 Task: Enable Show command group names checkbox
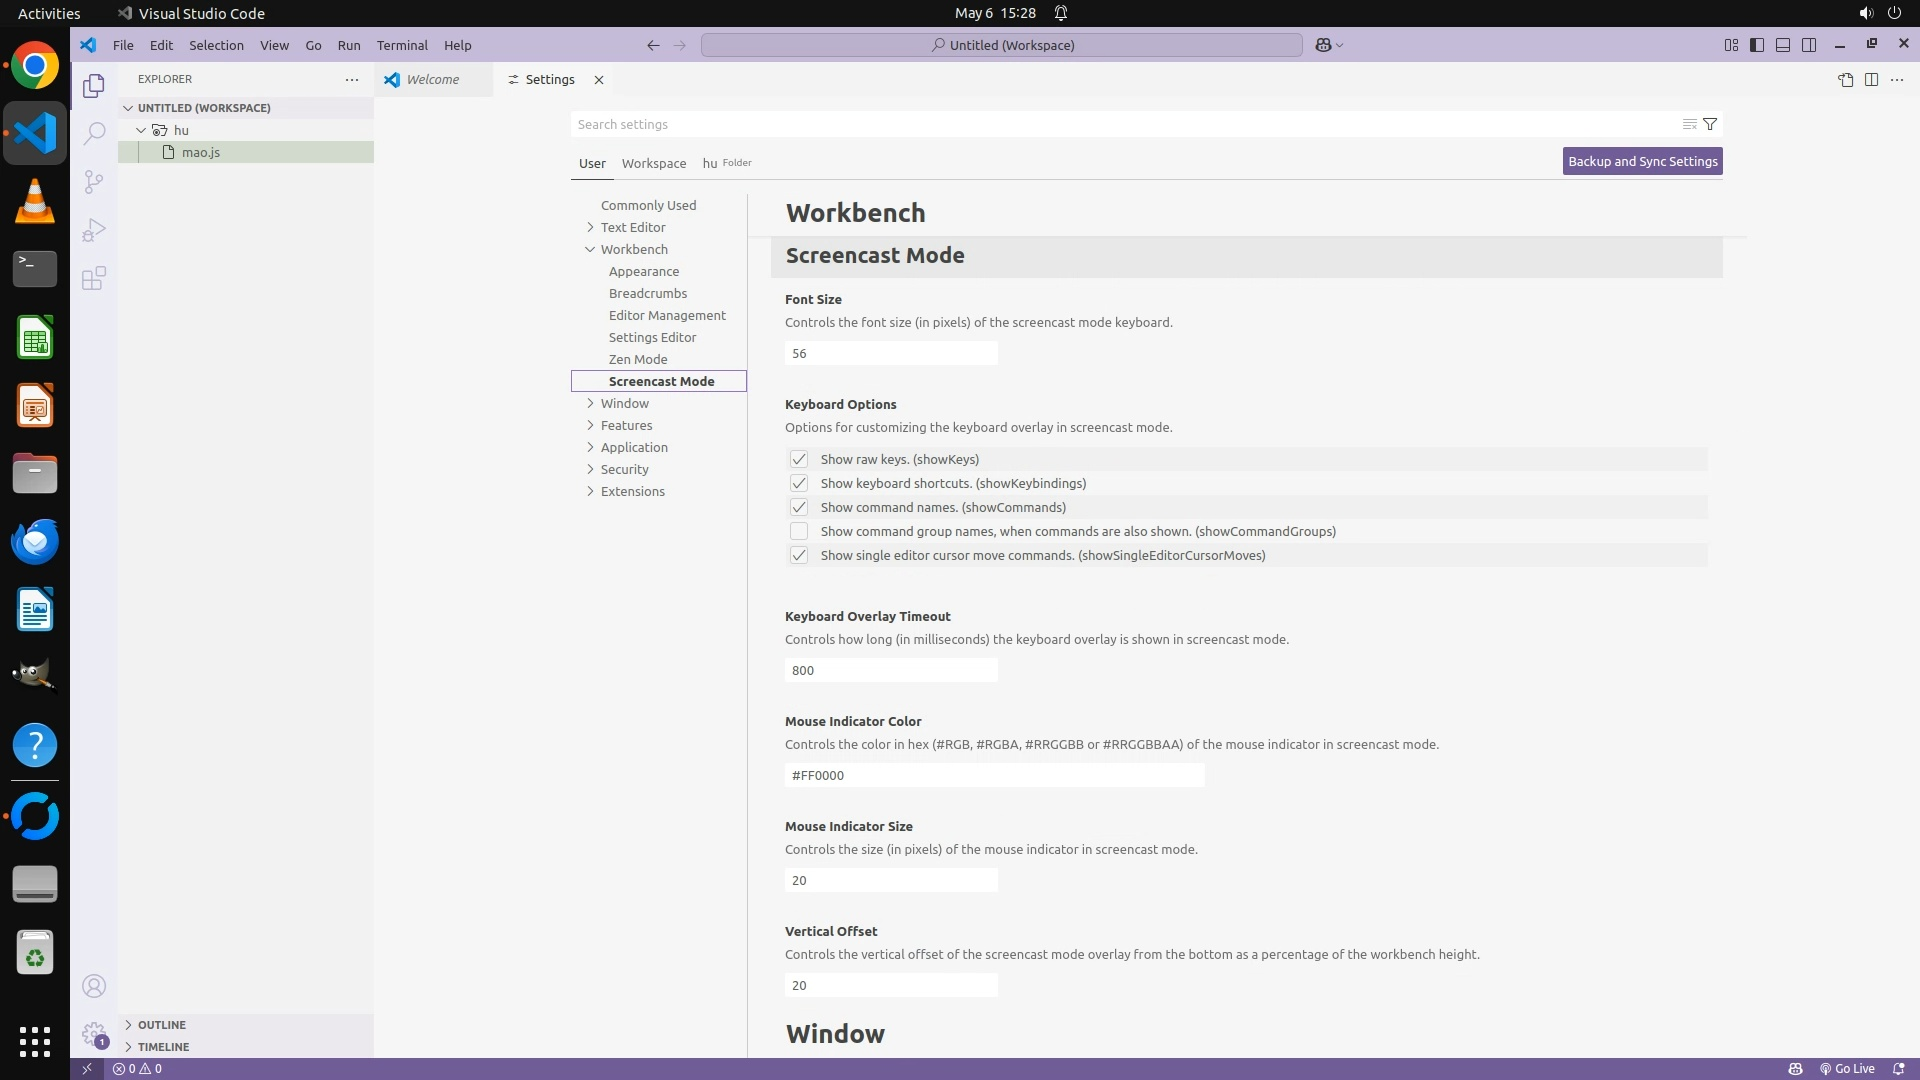tap(798, 531)
